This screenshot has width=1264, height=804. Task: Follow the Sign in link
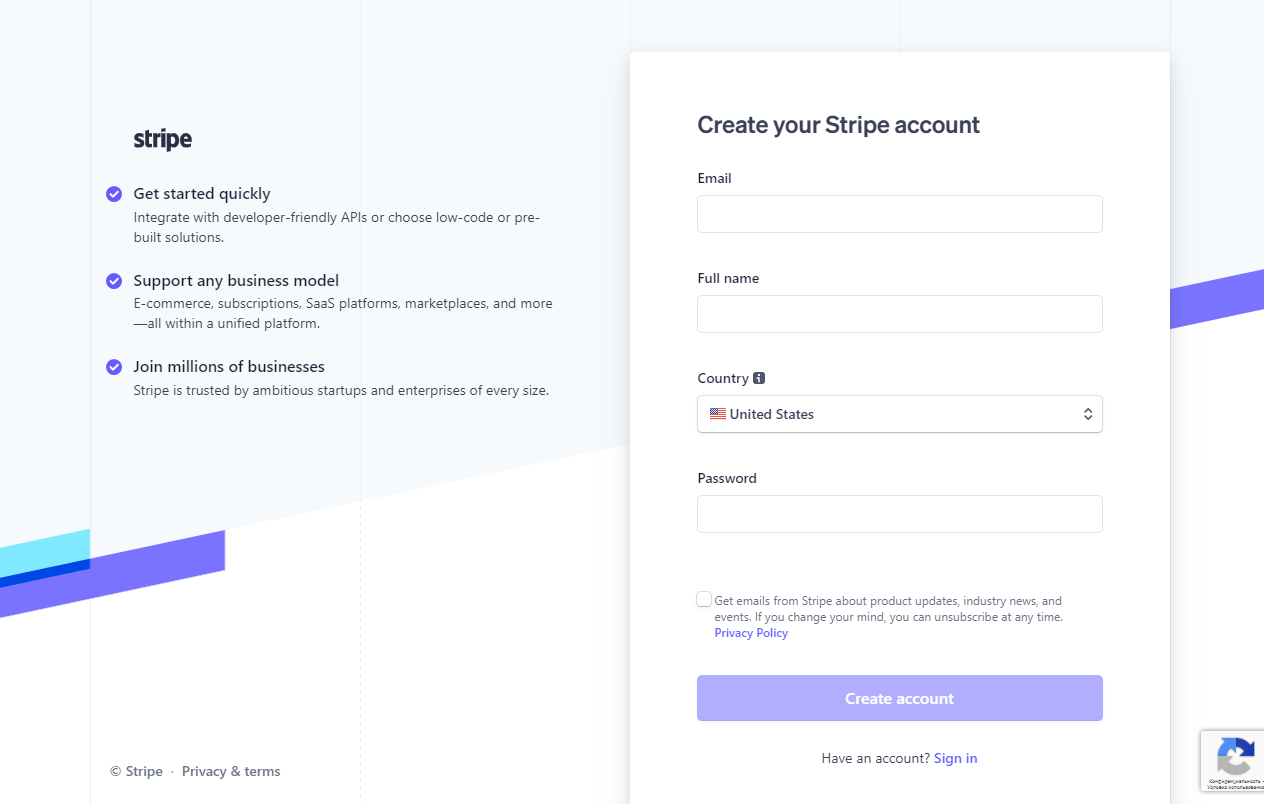click(955, 758)
